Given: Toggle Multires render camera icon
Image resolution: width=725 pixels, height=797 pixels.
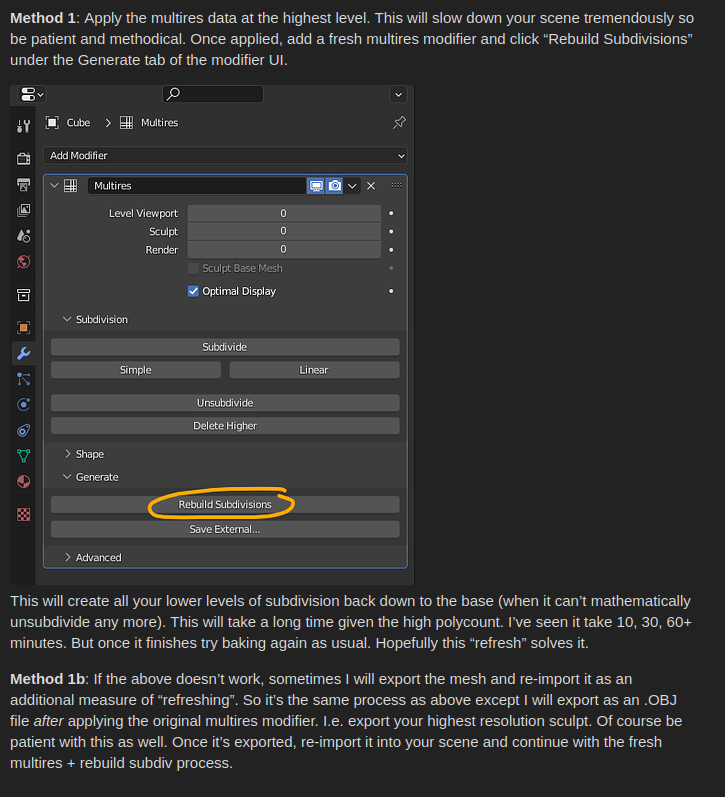Looking at the screenshot, I should coord(335,186).
